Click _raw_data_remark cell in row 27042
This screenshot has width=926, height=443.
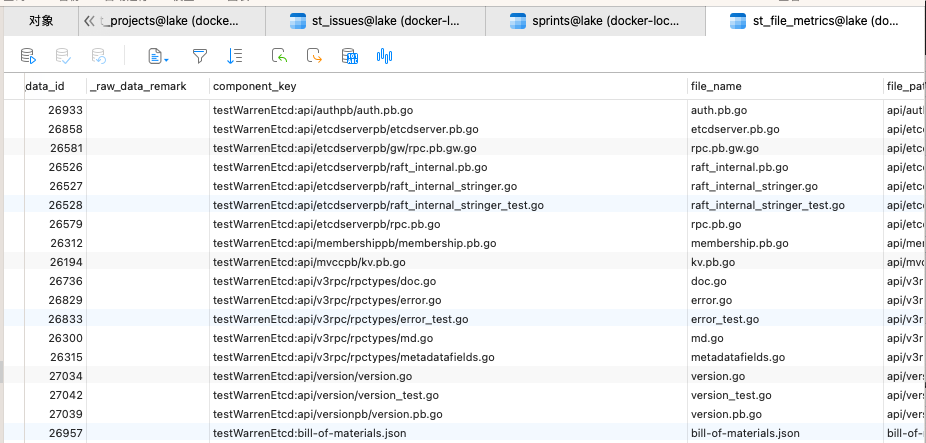pos(148,395)
